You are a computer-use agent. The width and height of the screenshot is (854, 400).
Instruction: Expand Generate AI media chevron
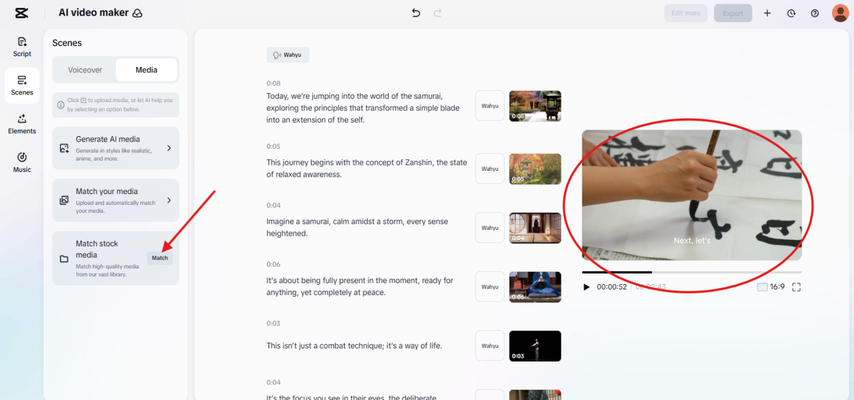coord(169,148)
